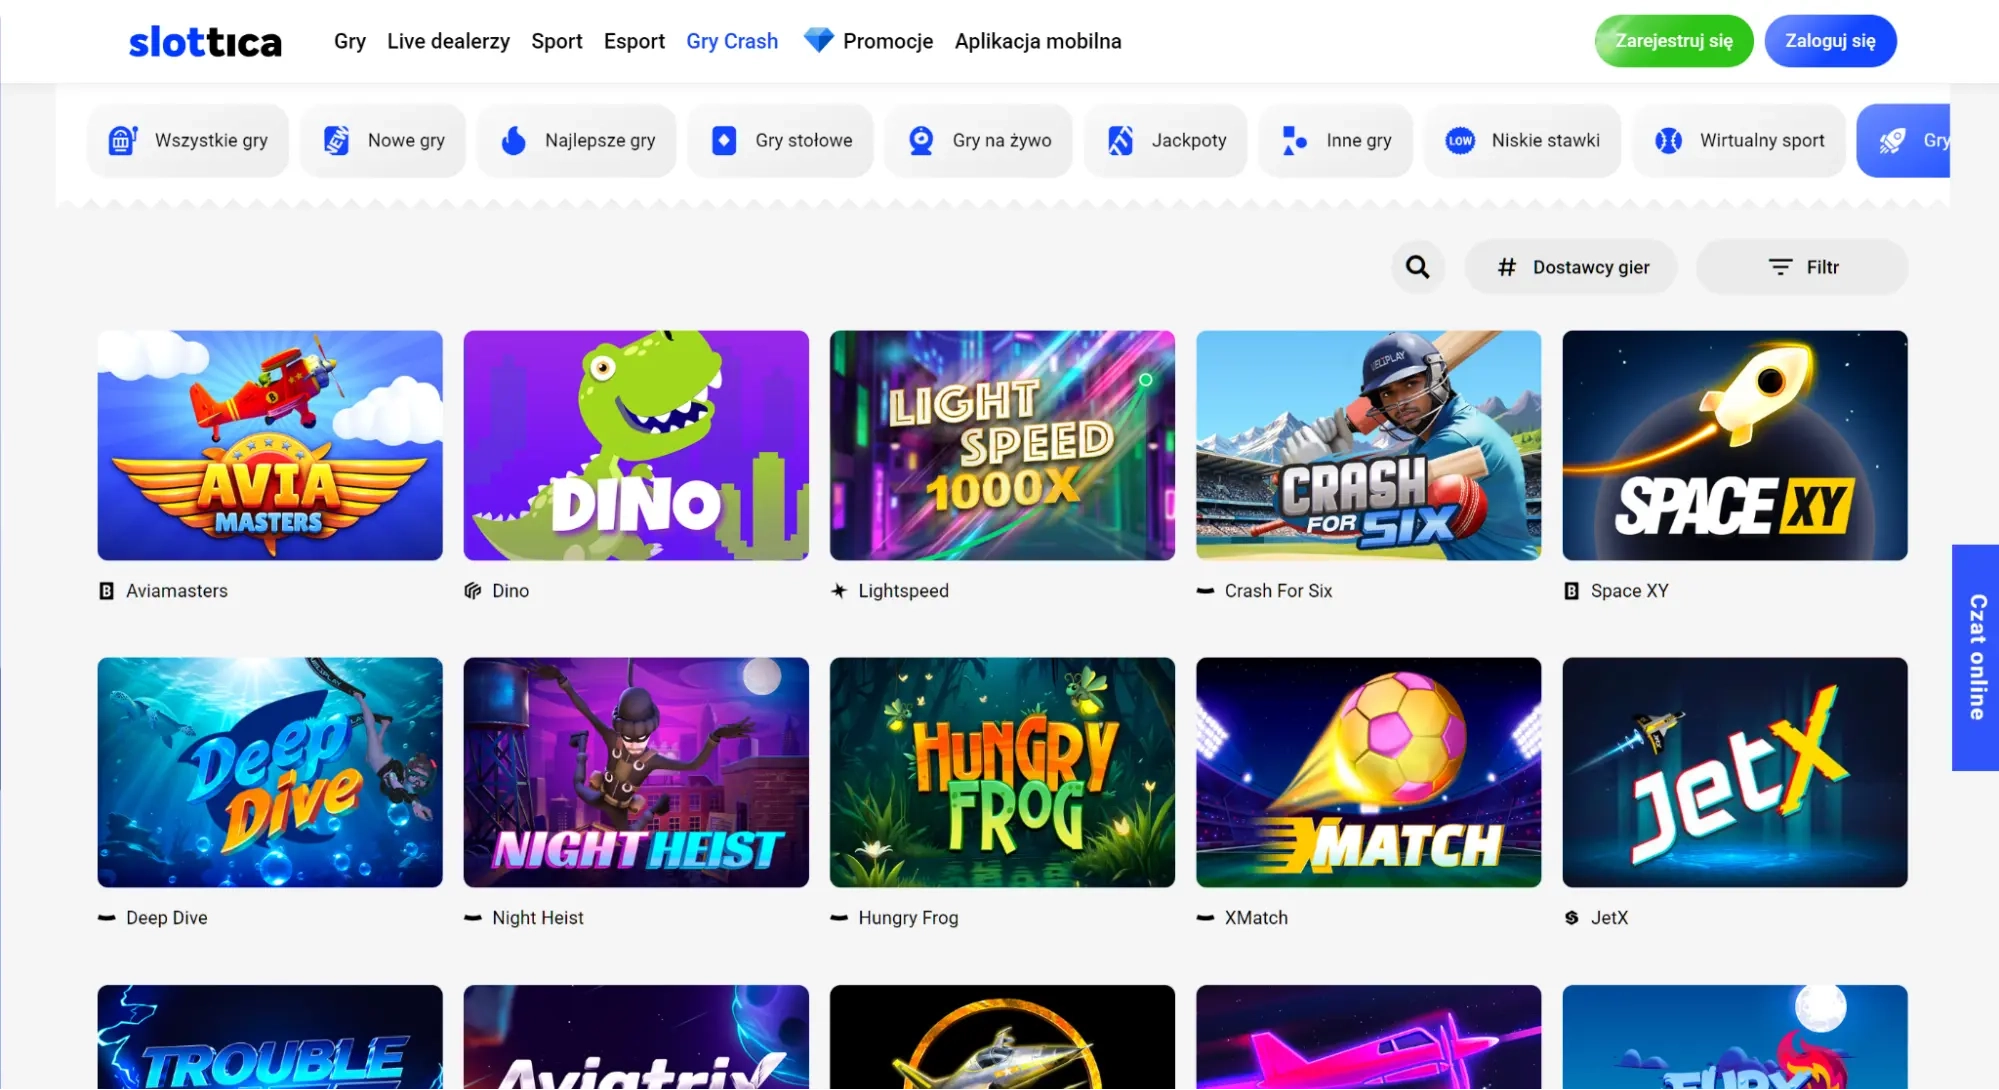Viewport: 1999px width, 1090px height.
Task: Click the Space XY game title
Action: click(1630, 591)
